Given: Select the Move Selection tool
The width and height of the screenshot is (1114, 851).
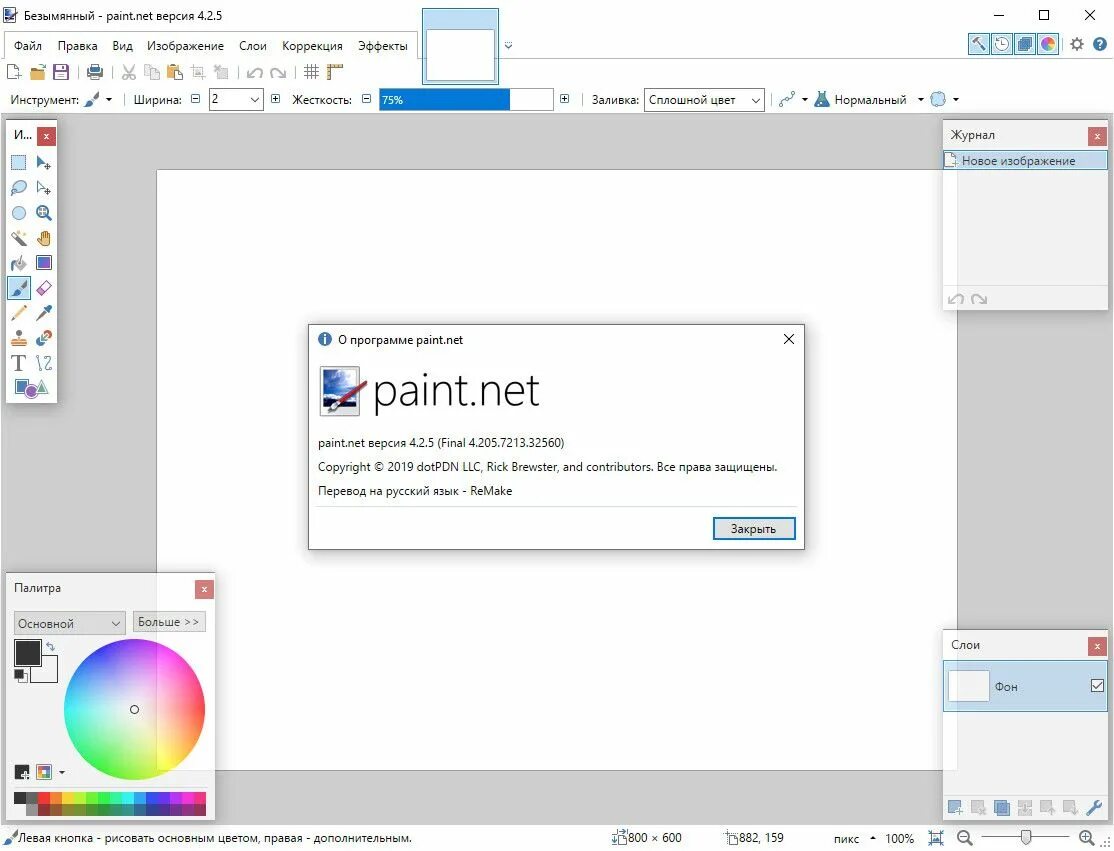Looking at the screenshot, I should coord(43,188).
